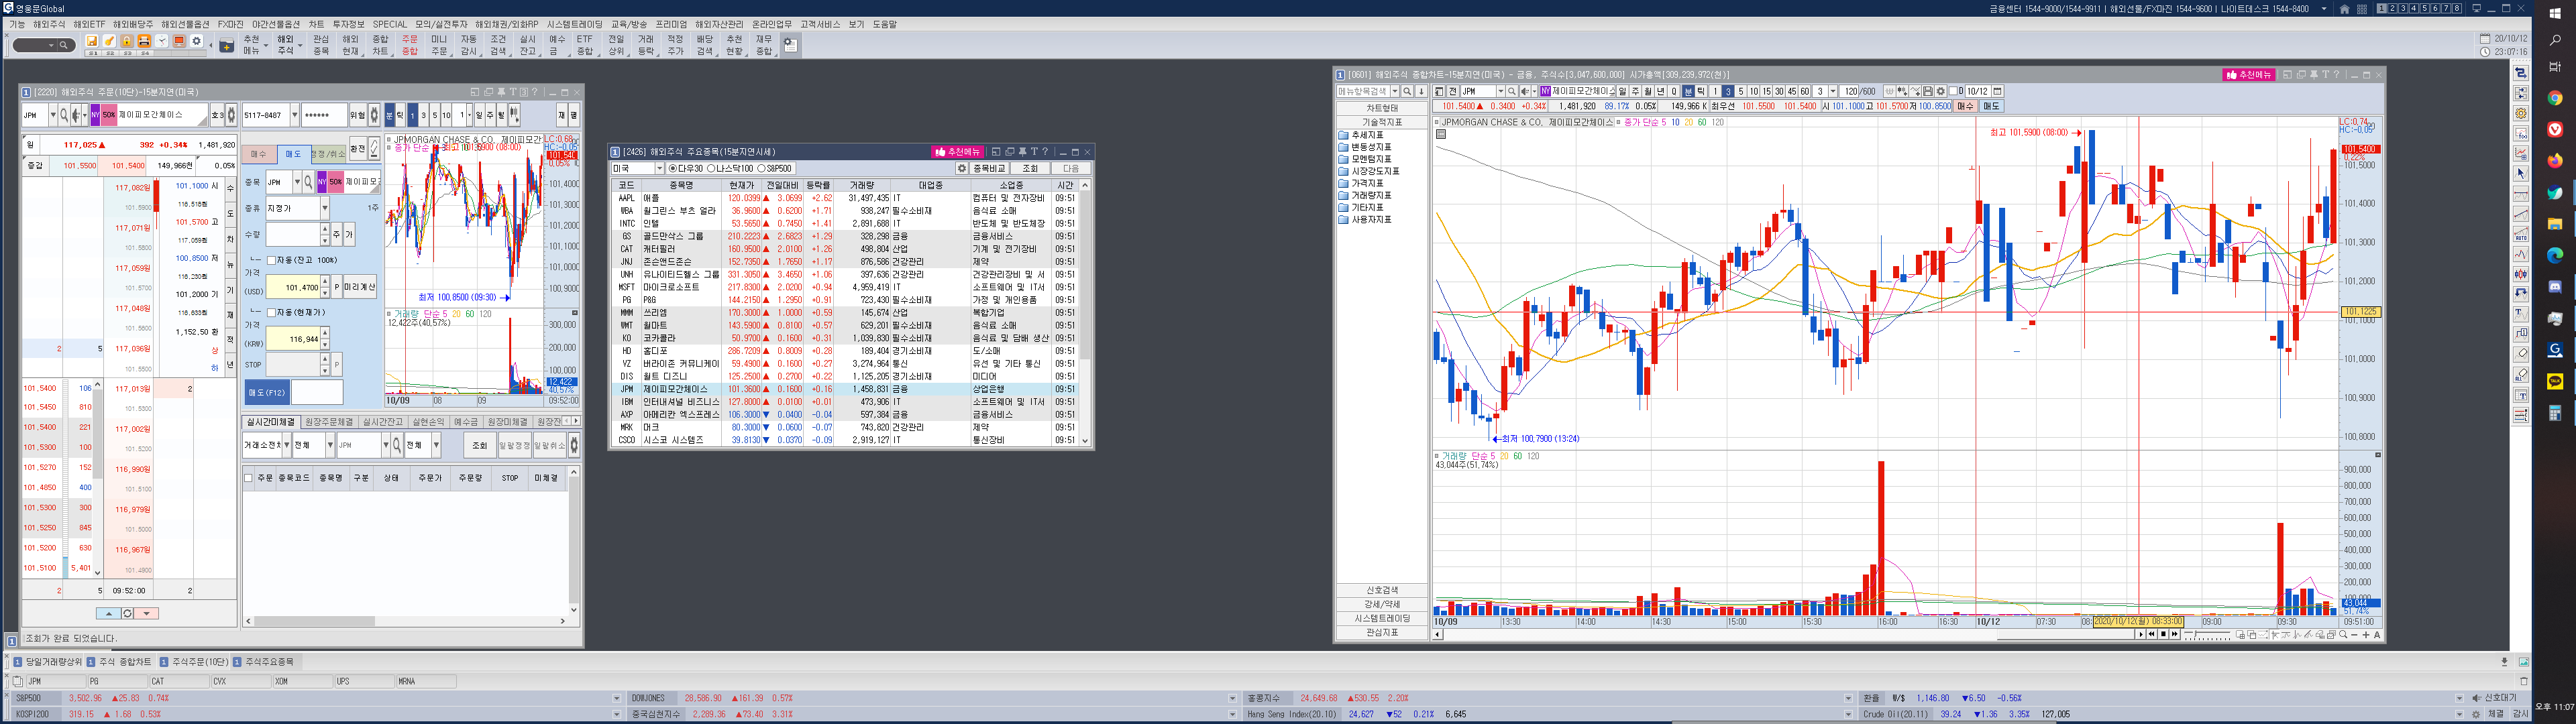Expand the 추세지표 folder in indicator tree
Viewport: 2576px width, 724px height.
(x=1361, y=135)
